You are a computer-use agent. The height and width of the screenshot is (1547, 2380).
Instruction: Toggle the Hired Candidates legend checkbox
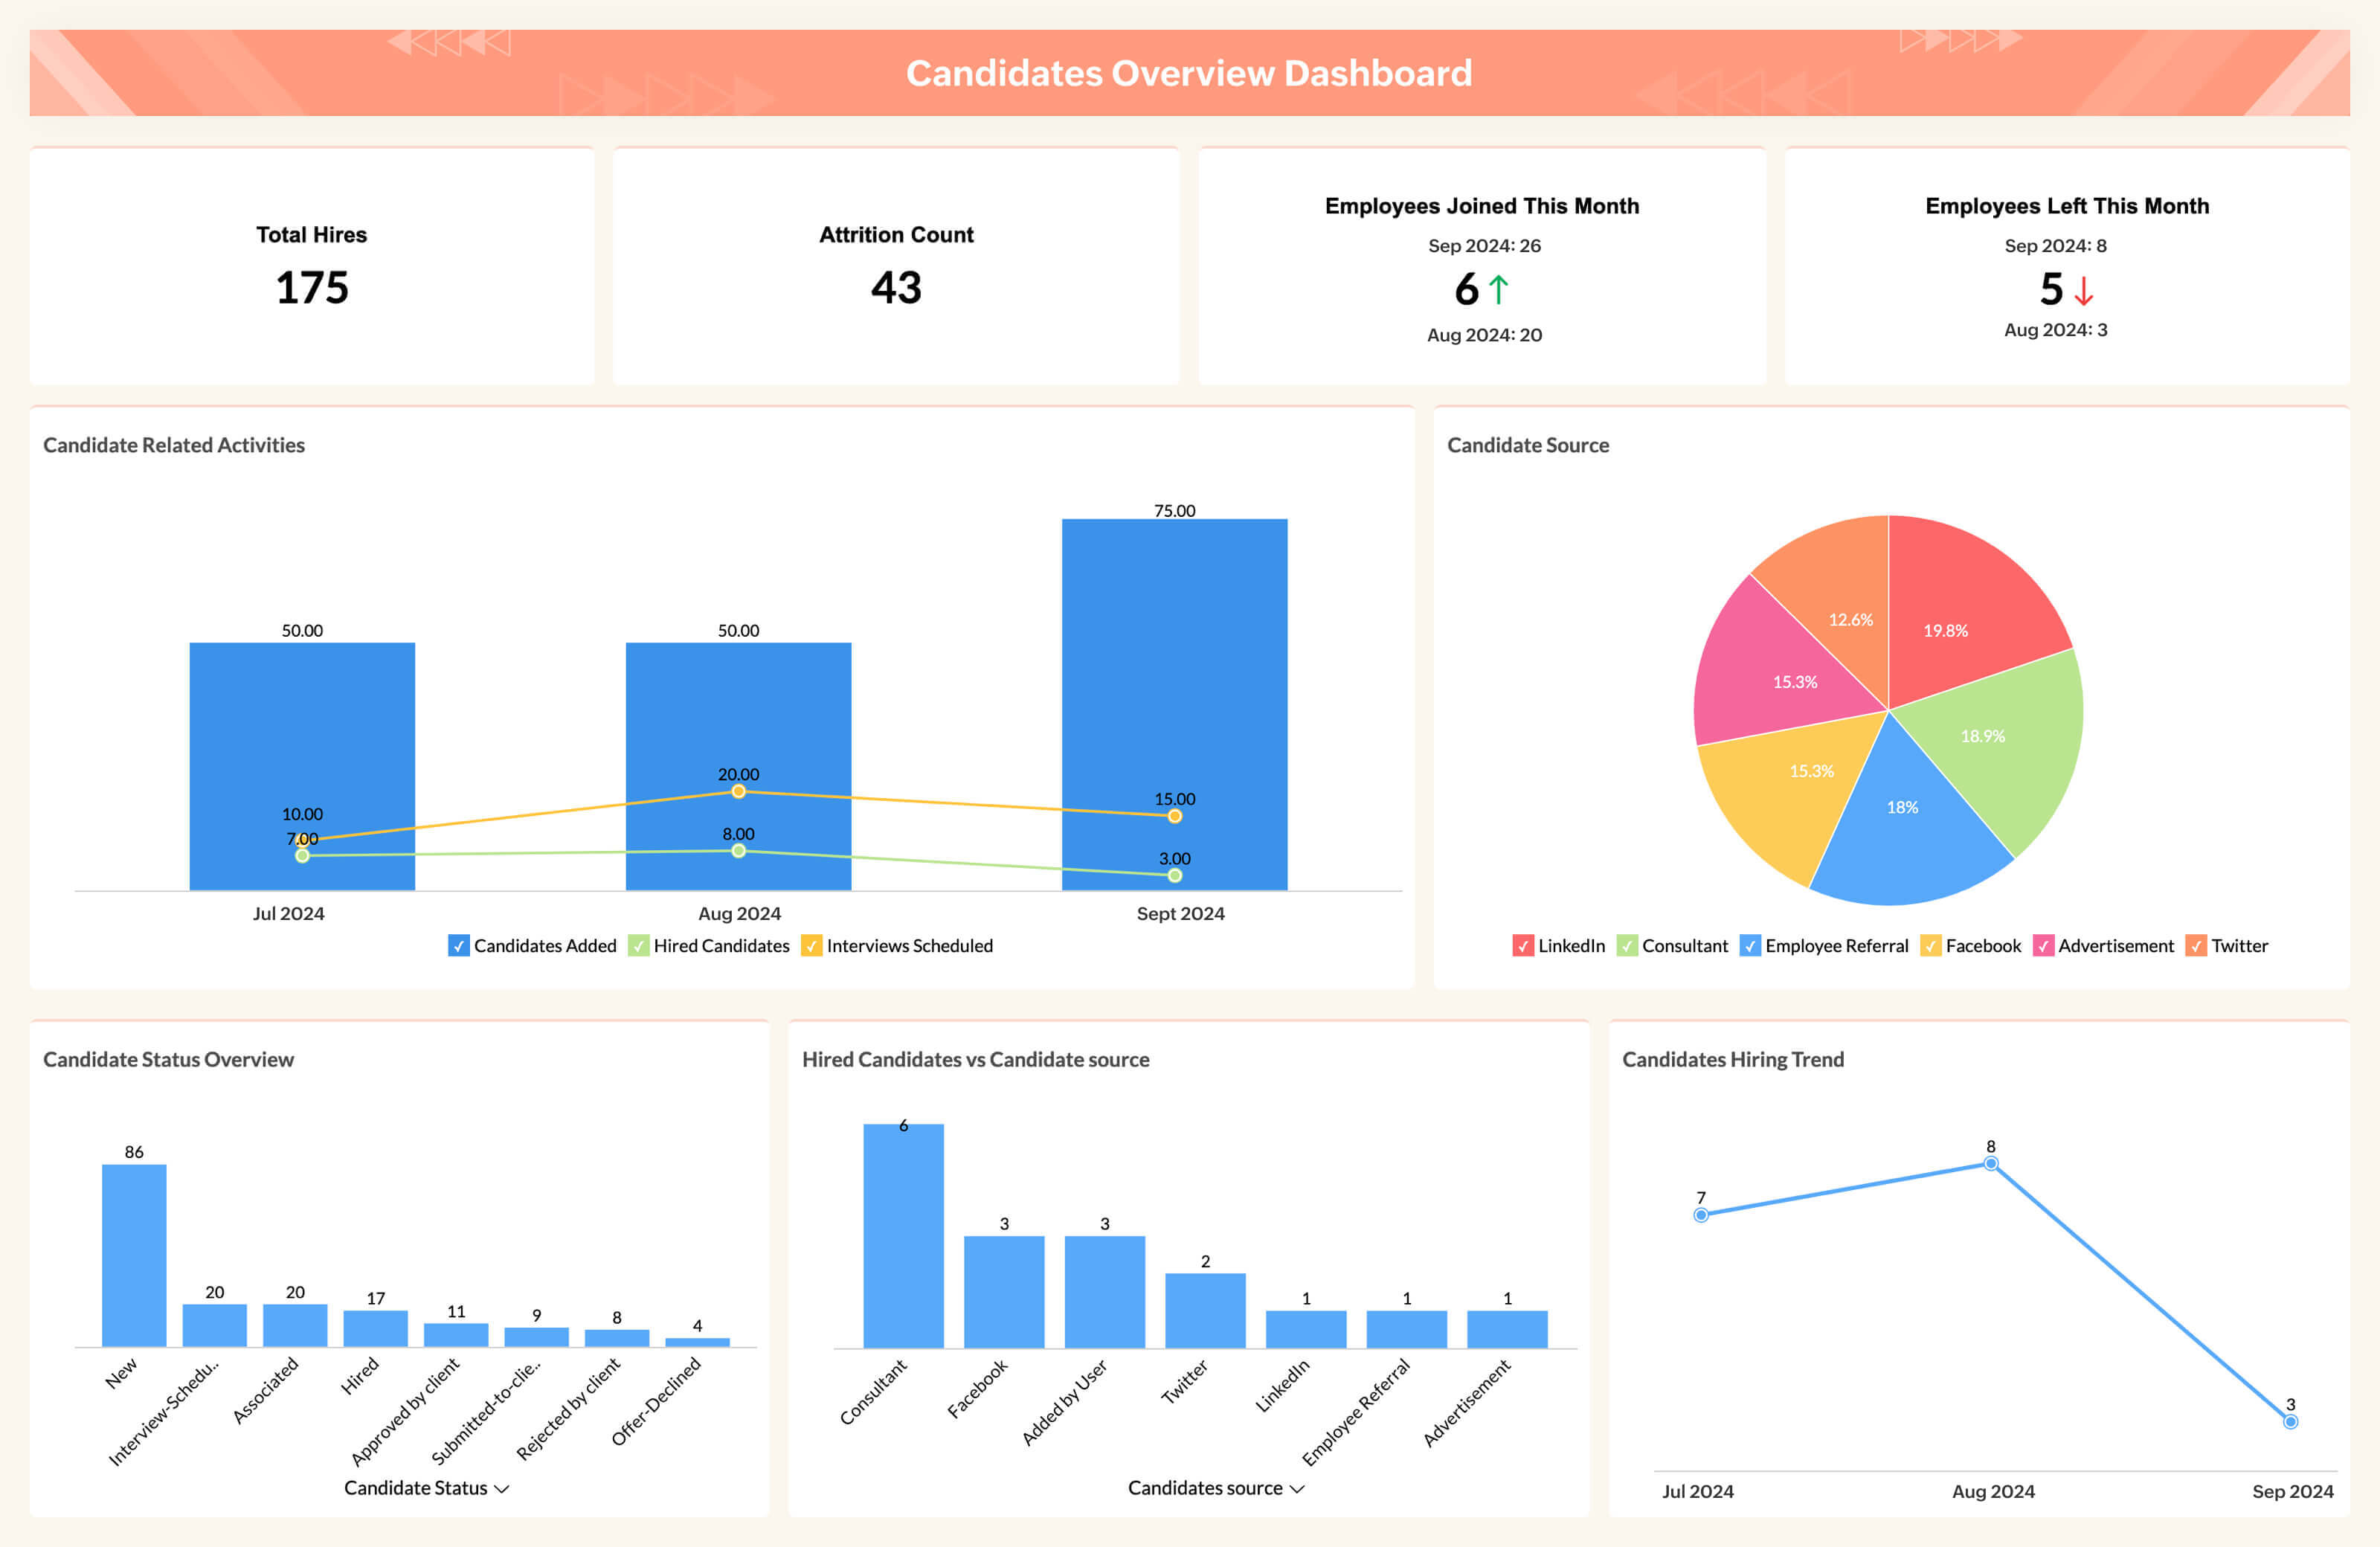[638, 946]
